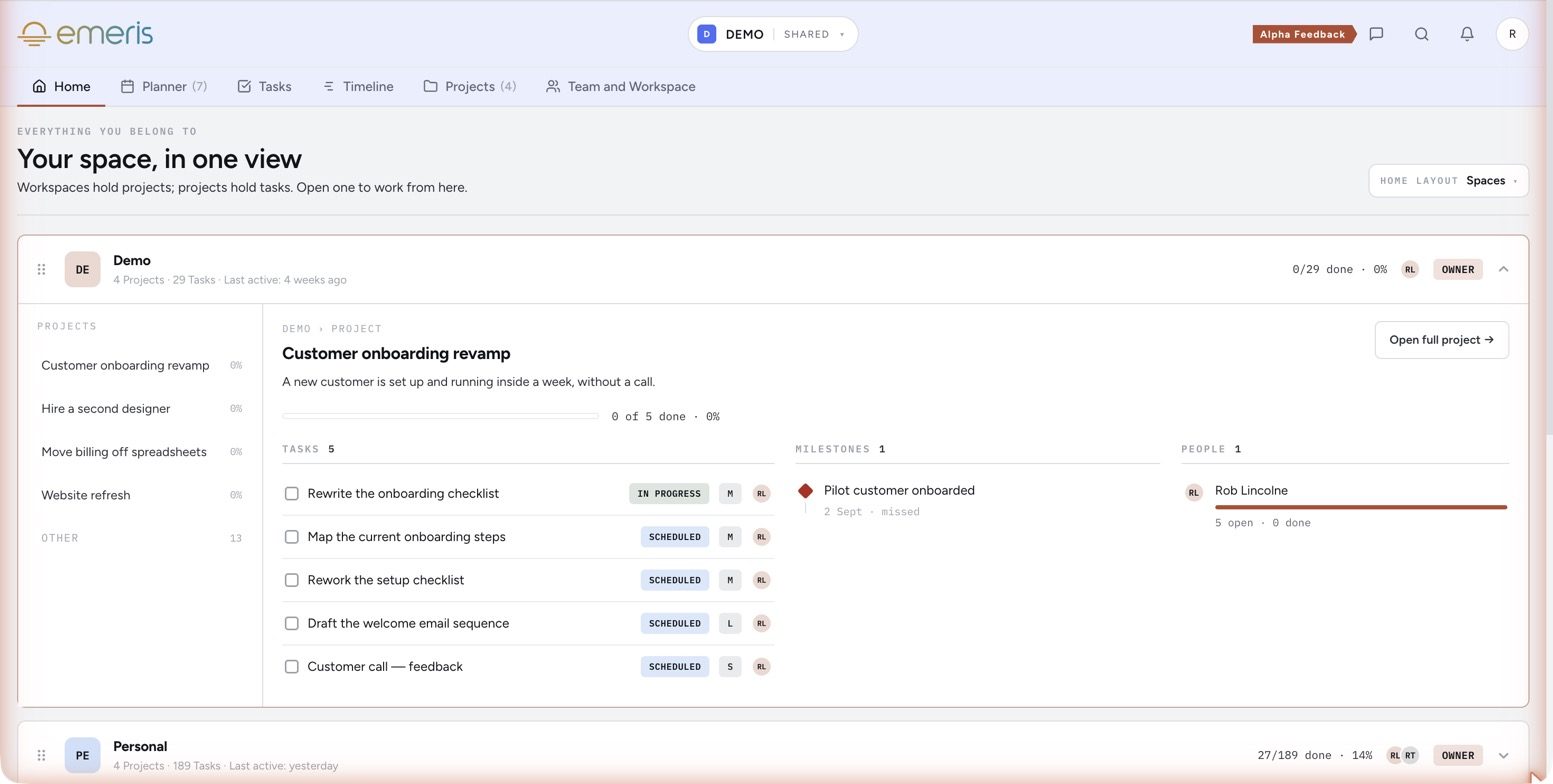Image resolution: width=1553 pixels, height=784 pixels.
Task: Click RT avatar in Personal workspace header
Action: [1410, 755]
